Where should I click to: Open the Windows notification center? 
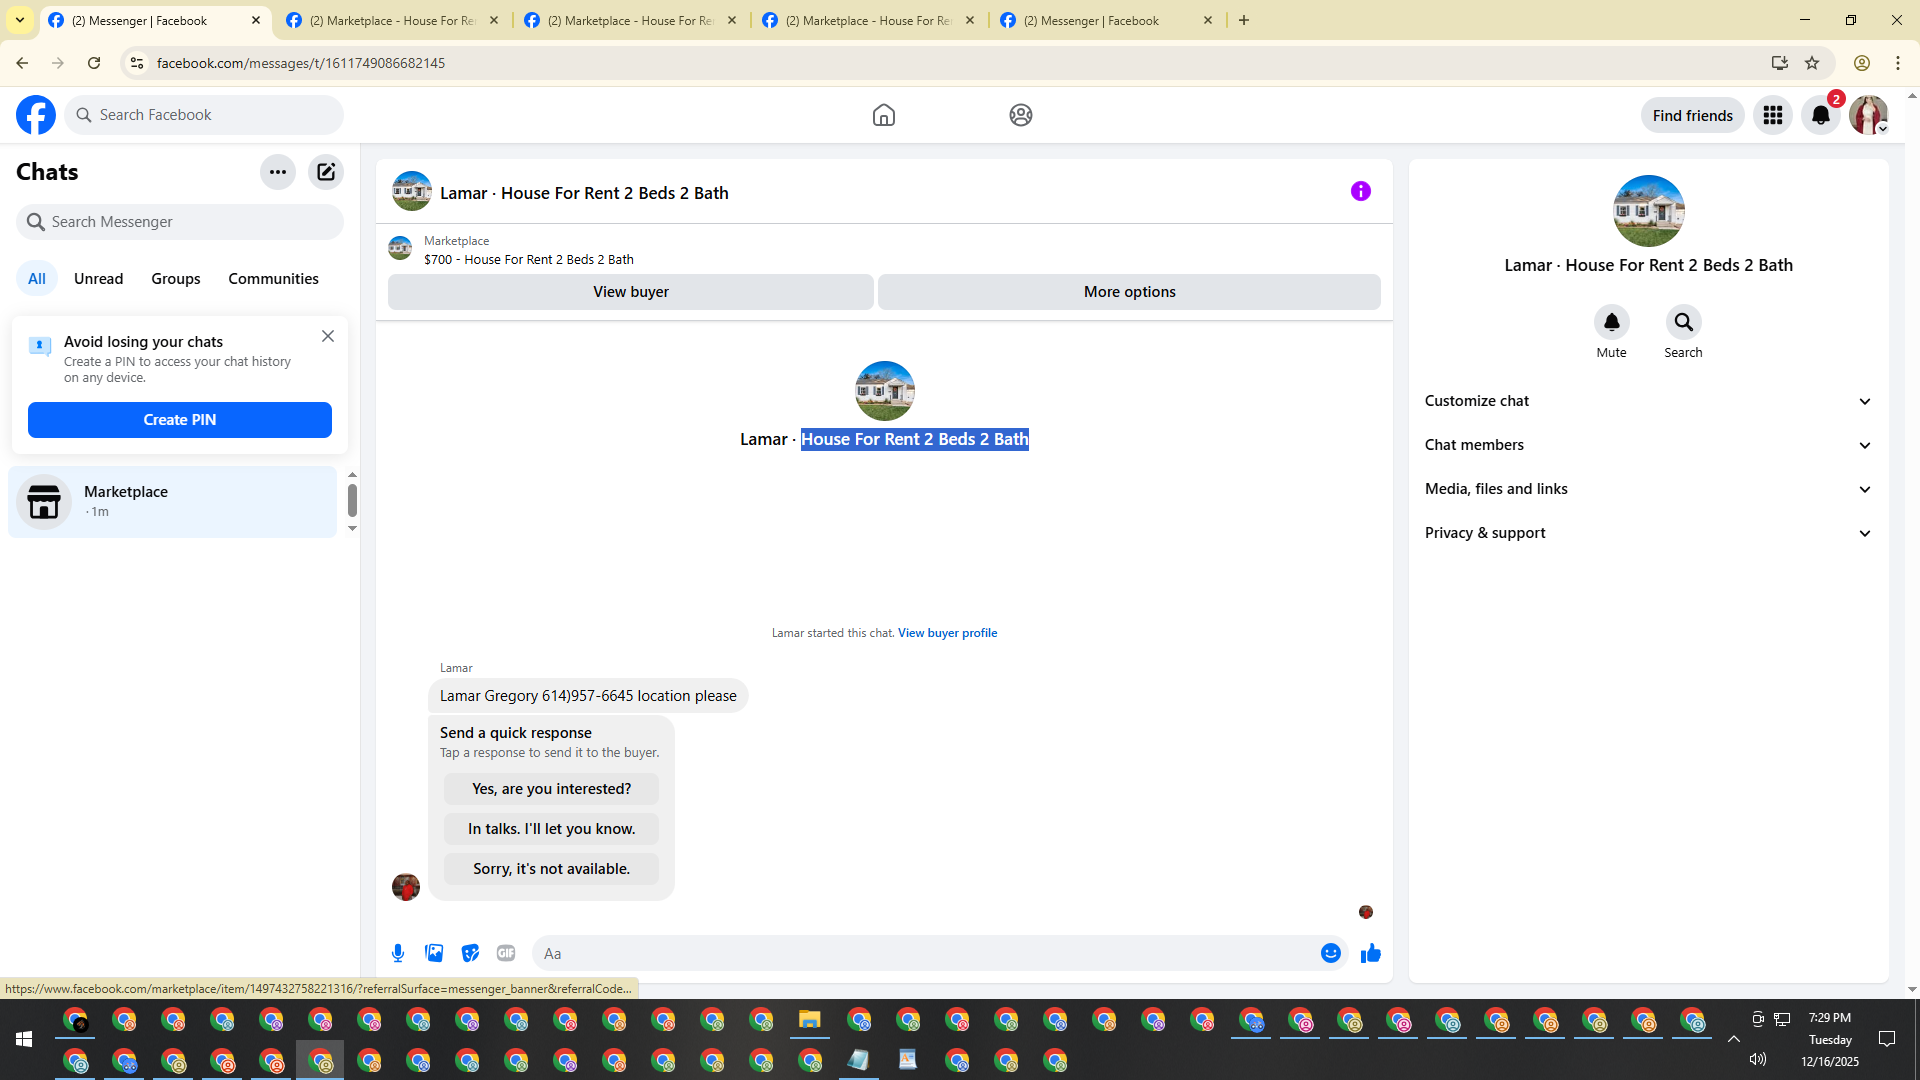[1887, 1040]
